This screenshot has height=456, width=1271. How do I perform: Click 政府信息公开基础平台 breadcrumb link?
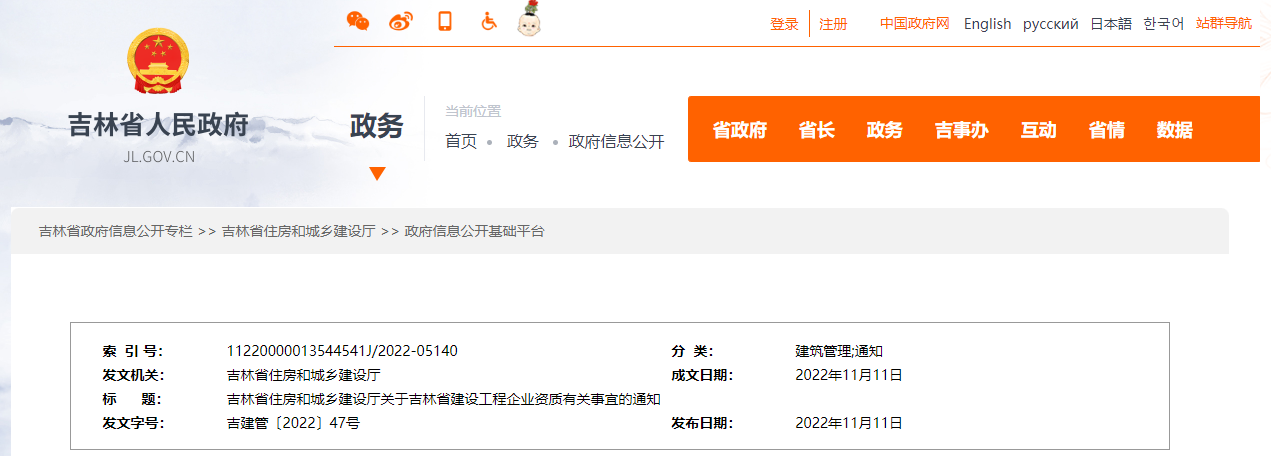(x=474, y=231)
